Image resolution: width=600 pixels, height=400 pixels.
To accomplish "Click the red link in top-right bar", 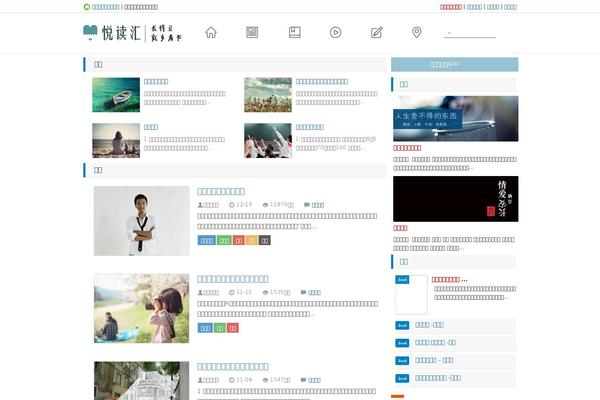I will coord(451,7).
